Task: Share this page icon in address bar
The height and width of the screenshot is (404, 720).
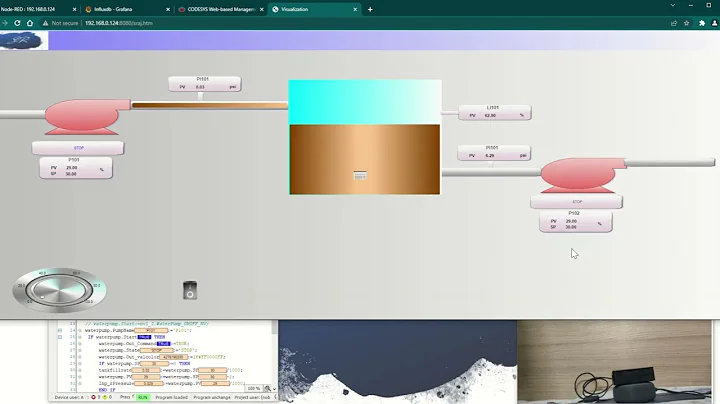Action: pyautogui.click(x=674, y=23)
